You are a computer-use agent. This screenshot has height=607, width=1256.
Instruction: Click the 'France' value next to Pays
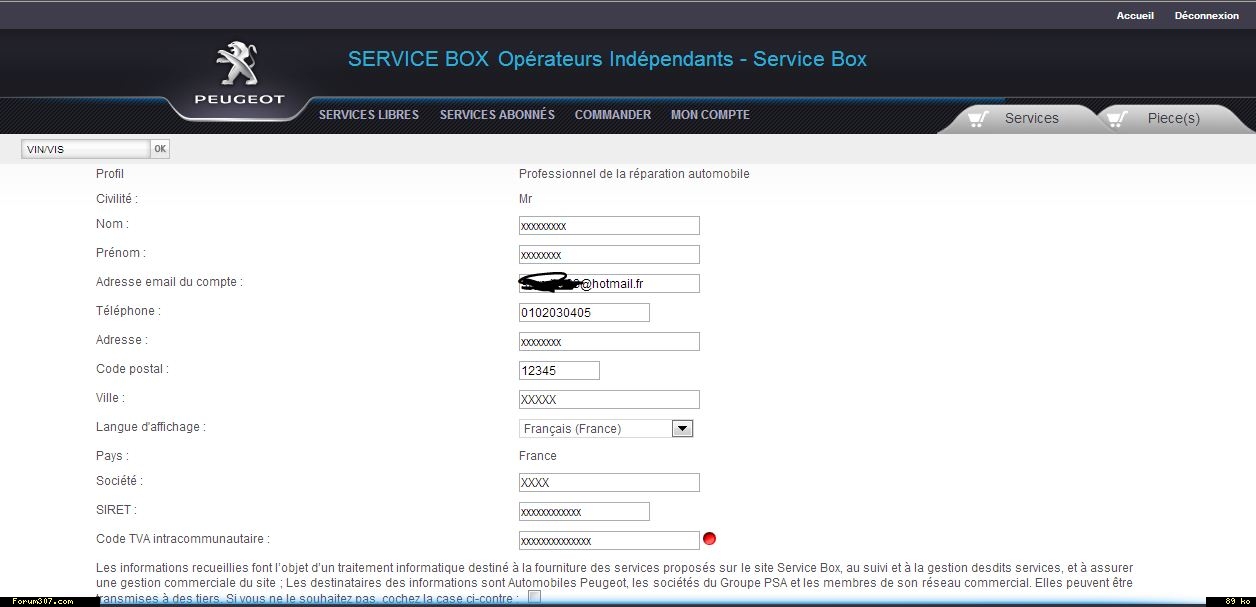tap(538, 456)
